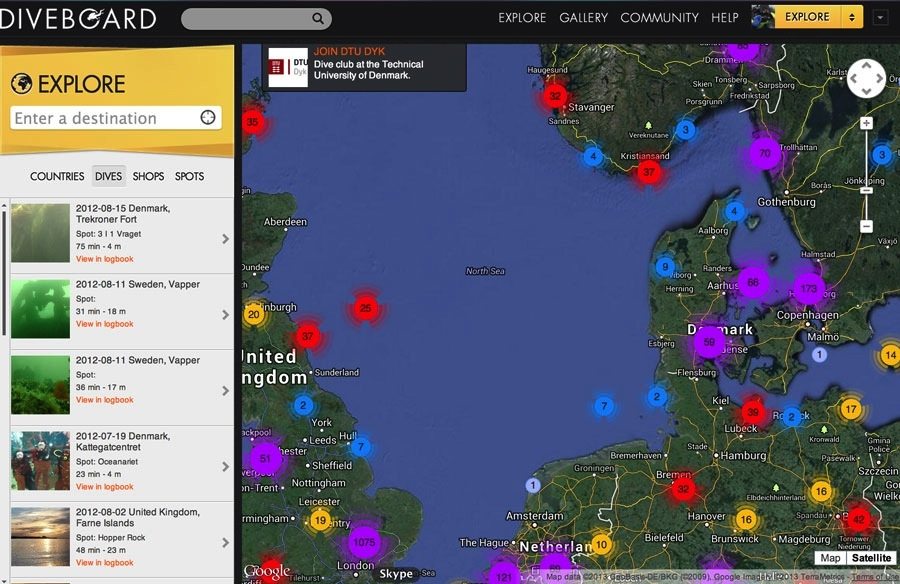
Task: Expand the Kattegatcentret dive entry arrow
Action: coord(226,467)
